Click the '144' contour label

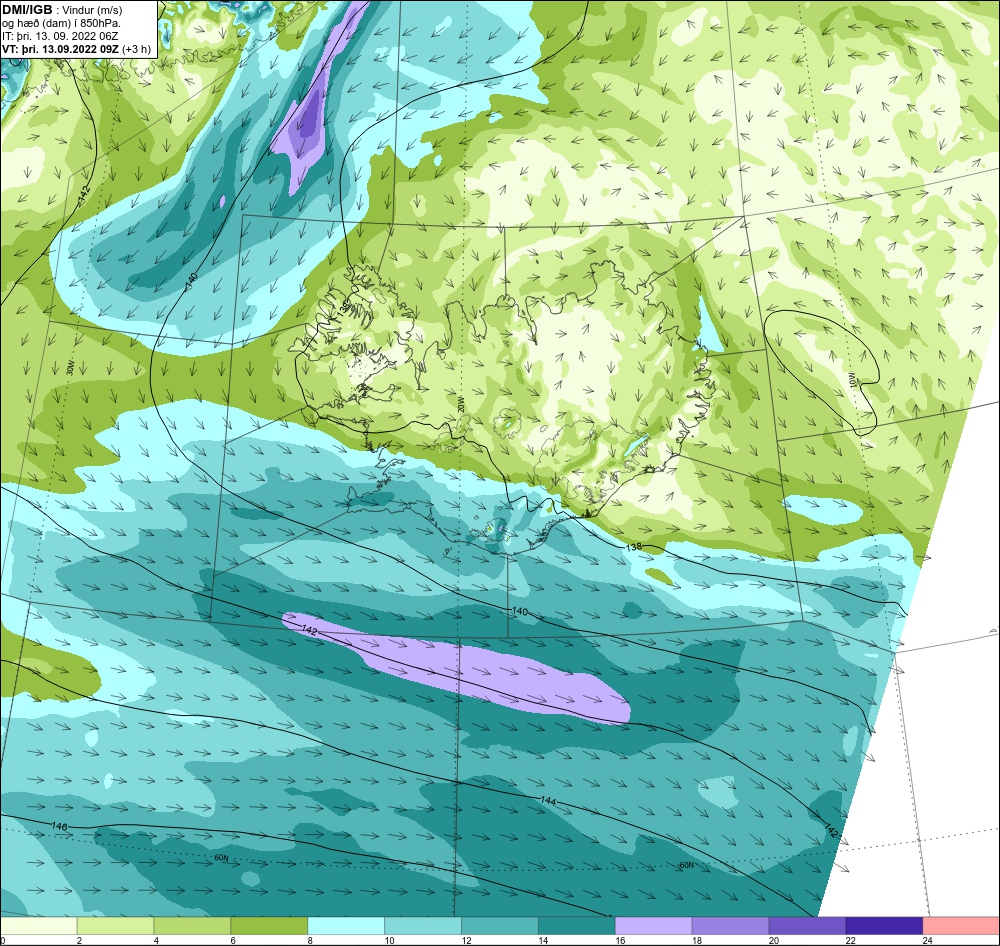pyautogui.click(x=548, y=801)
